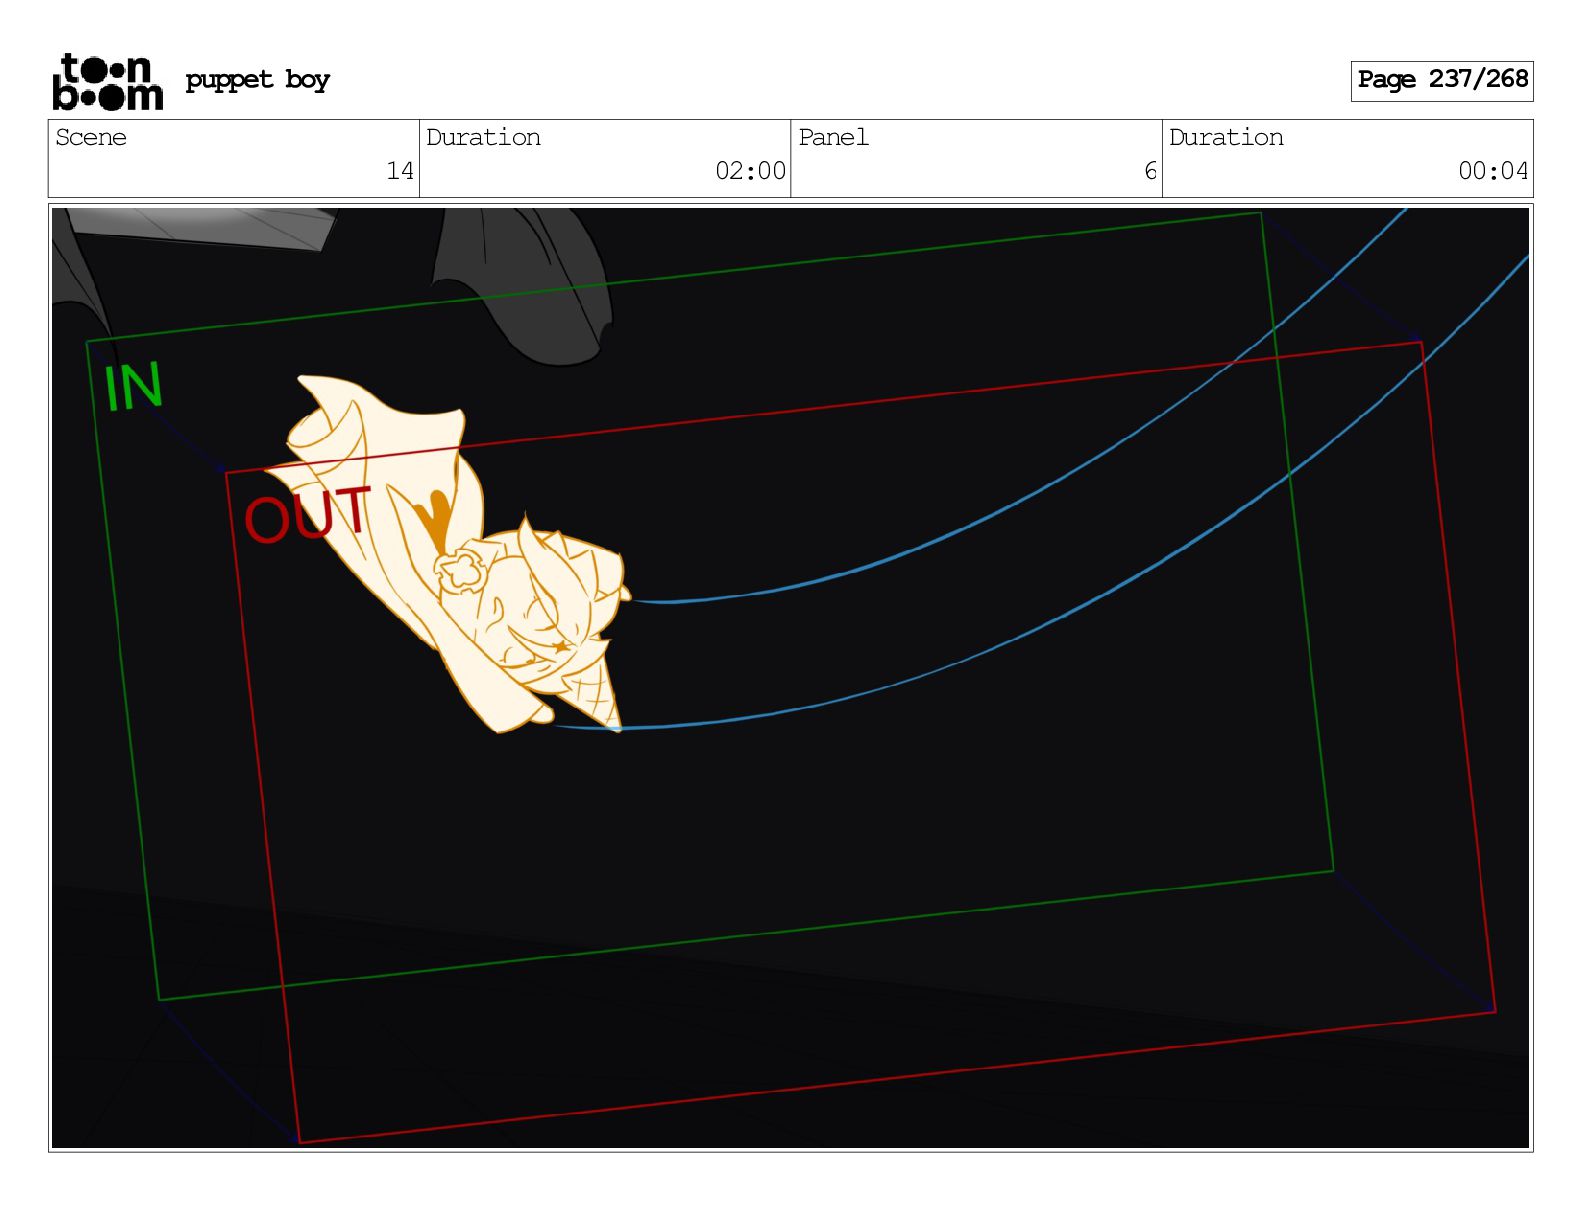Click the panel number '6'
Image resolution: width=1584 pixels, height=1224 pixels.
click(1150, 171)
